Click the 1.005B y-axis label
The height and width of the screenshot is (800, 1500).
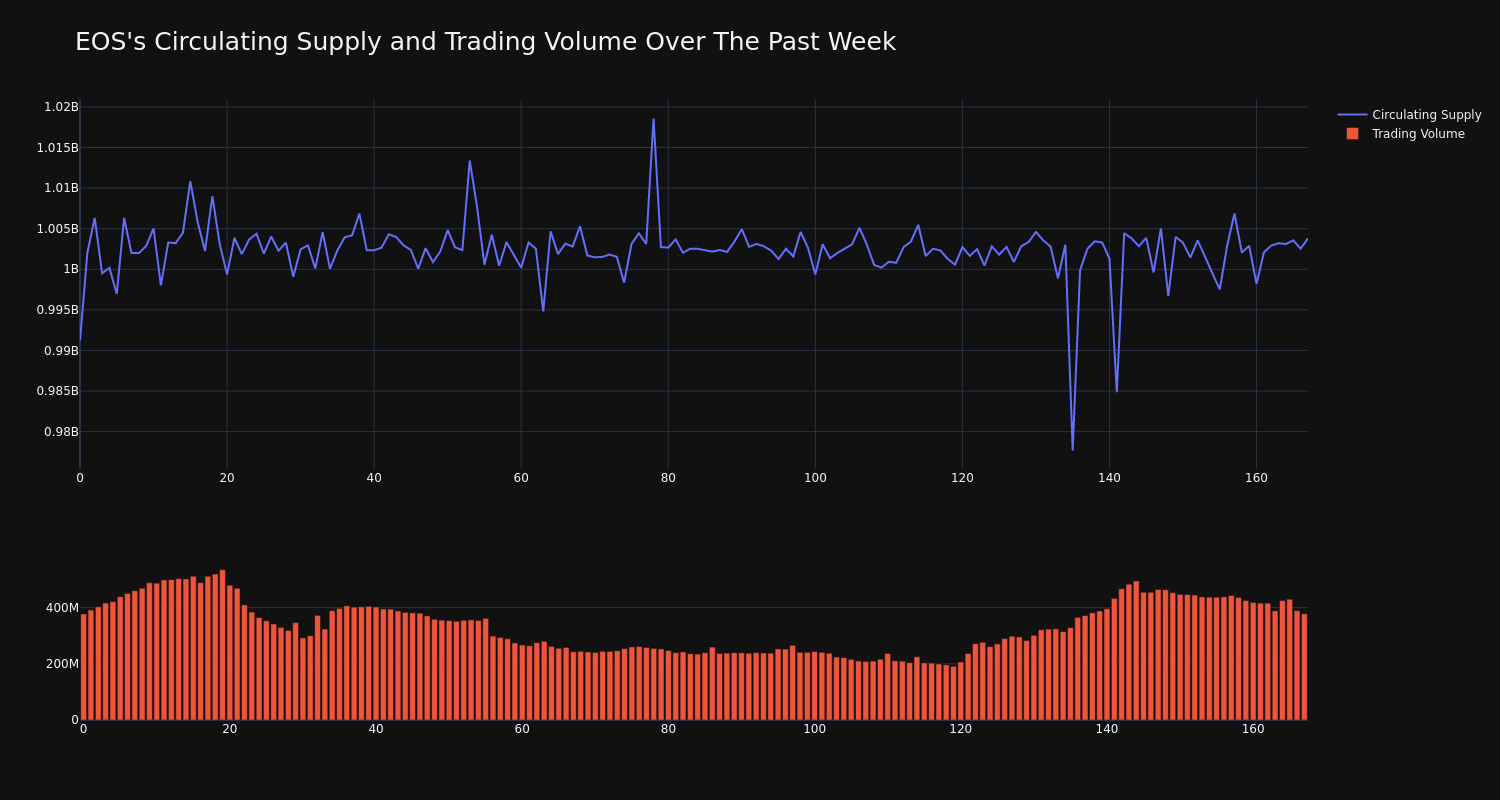57,229
